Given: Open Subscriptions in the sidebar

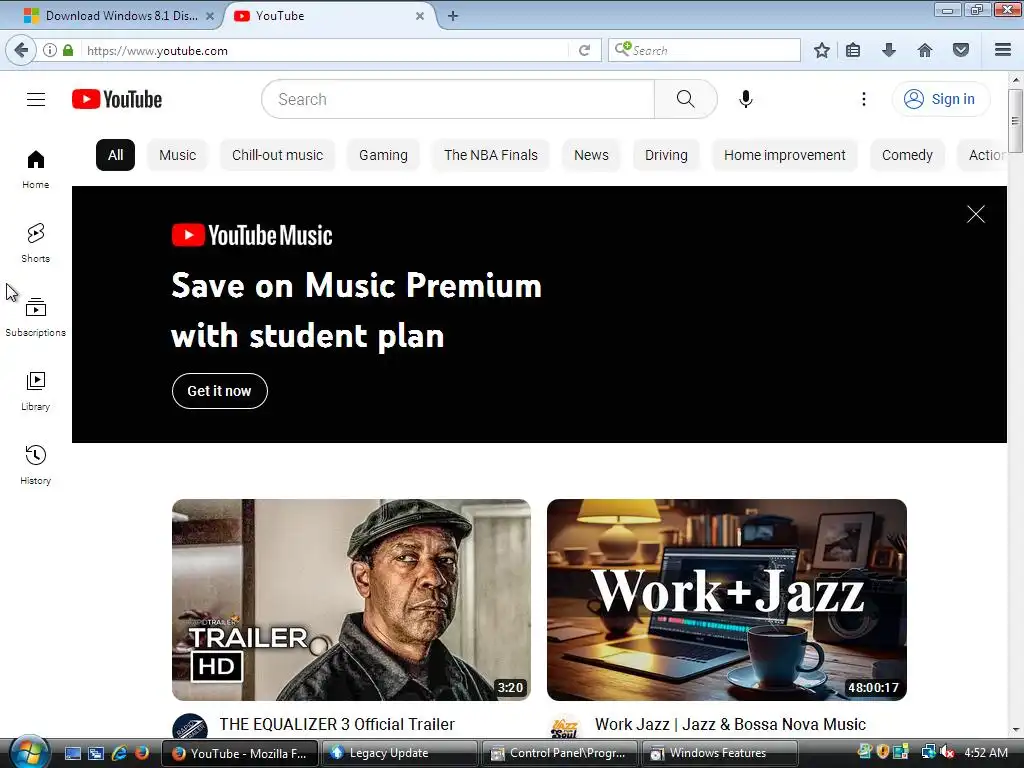Looking at the screenshot, I should click(36, 317).
